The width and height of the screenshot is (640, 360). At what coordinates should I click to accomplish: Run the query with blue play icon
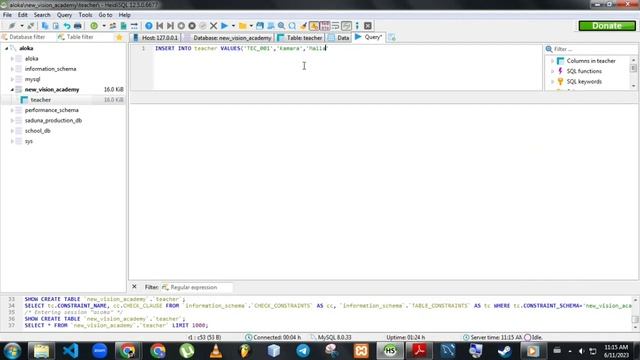click(224, 26)
